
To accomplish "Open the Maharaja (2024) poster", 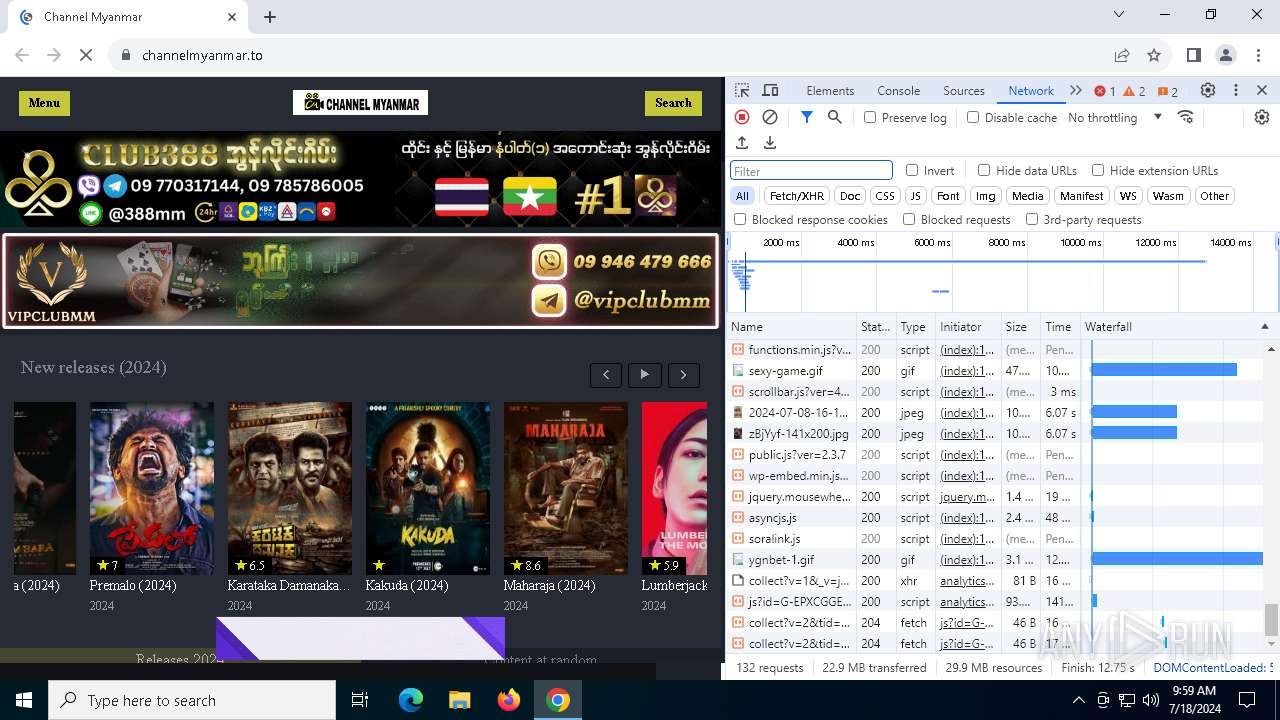I will [x=566, y=488].
